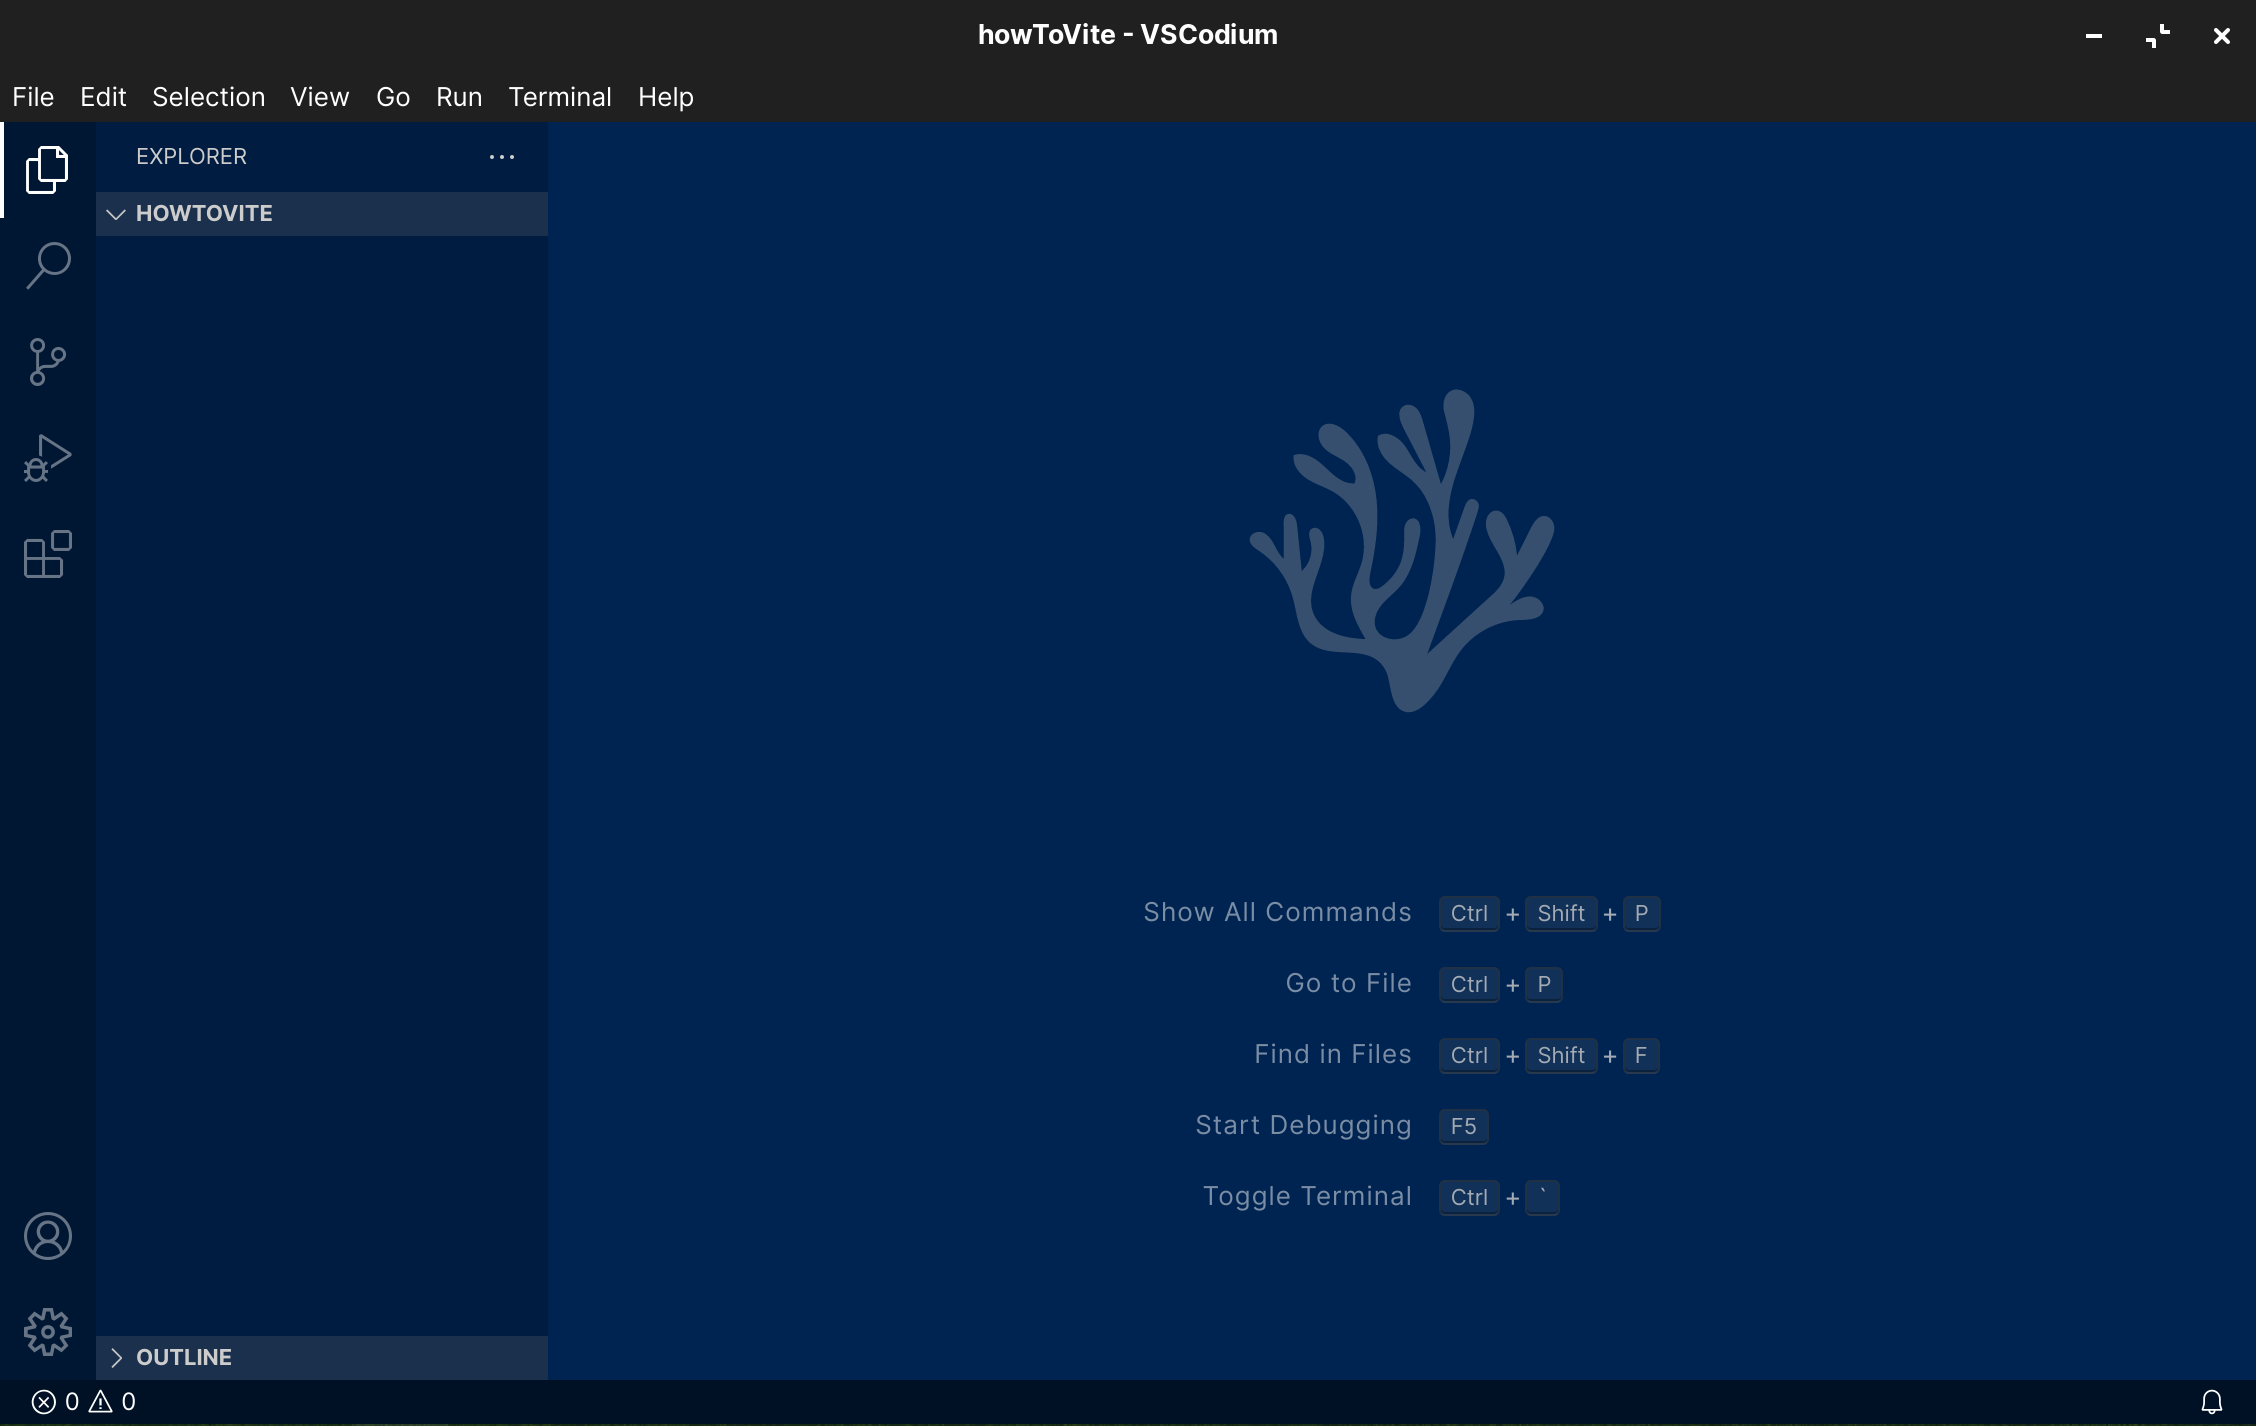The height and width of the screenshot is (1426, 2256).
Task: Close the VSCodium window
Action: [2222, 36]
